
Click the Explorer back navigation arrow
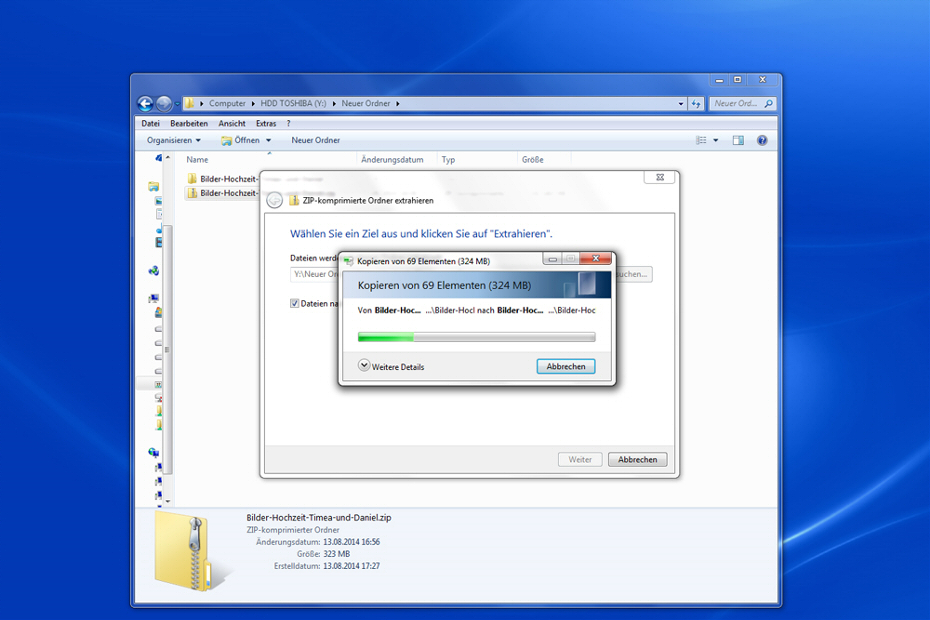145,103
